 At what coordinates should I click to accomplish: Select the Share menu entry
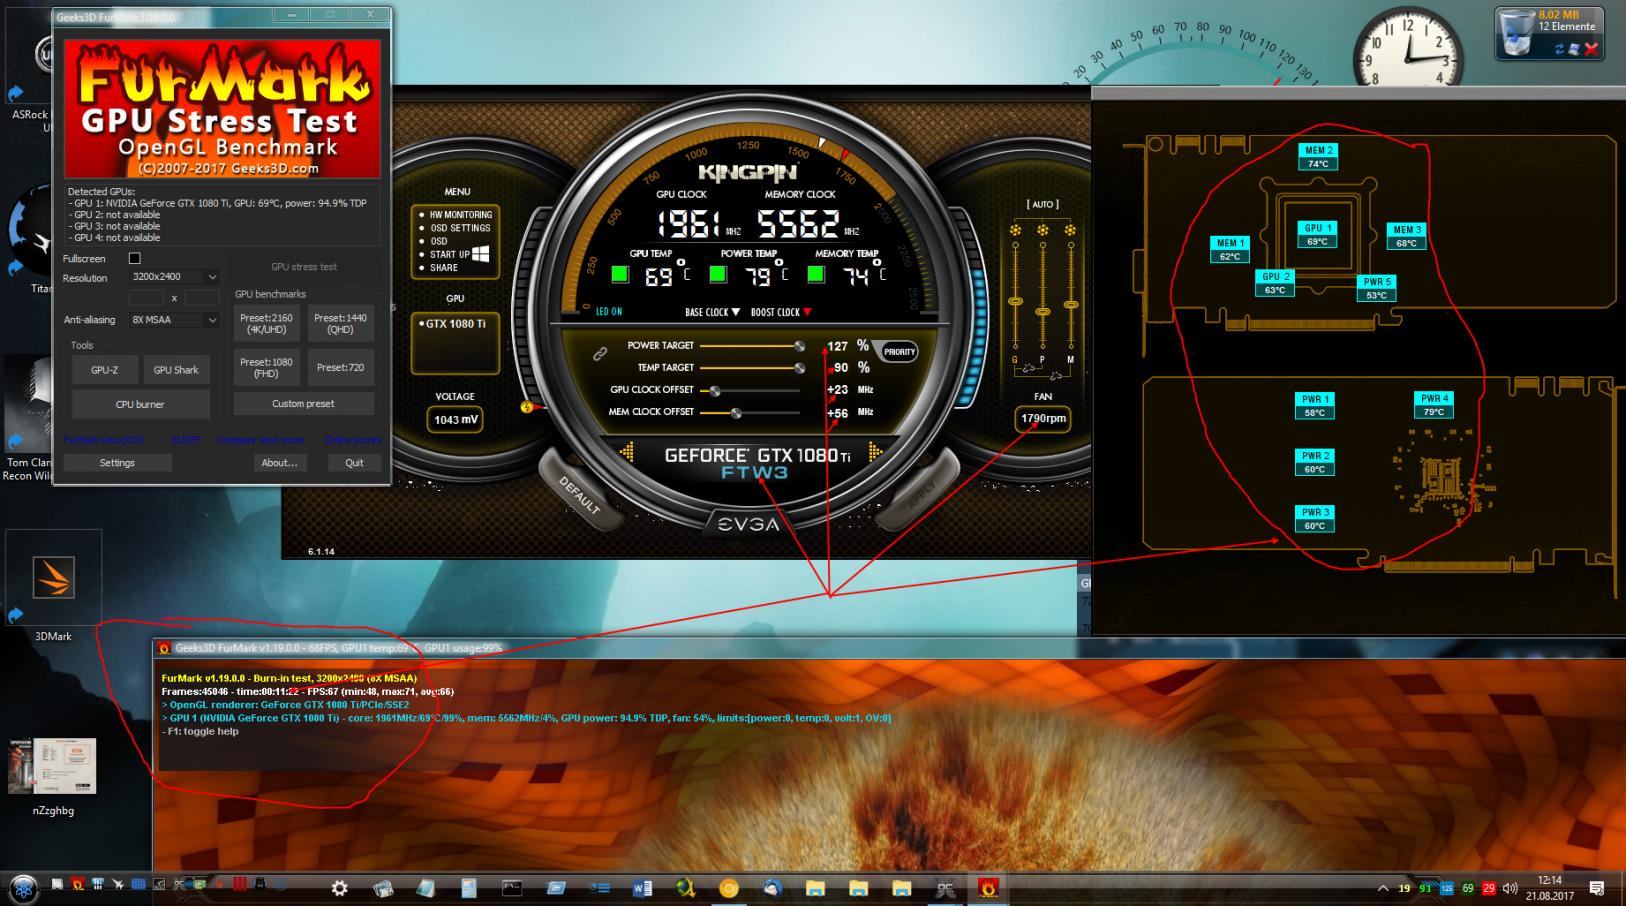coord(443,268)
